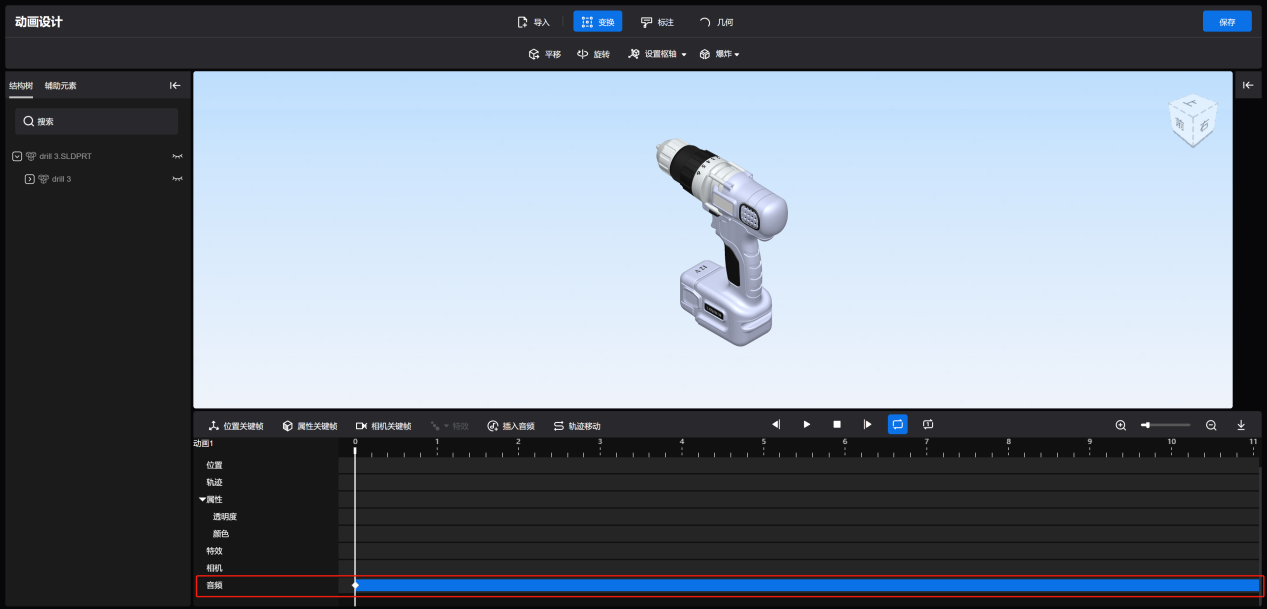Viewport: 1267px width, 609px height.
Task: Collapse the timeline panel with down-arrow icon
Action: tap(1241, 425)
